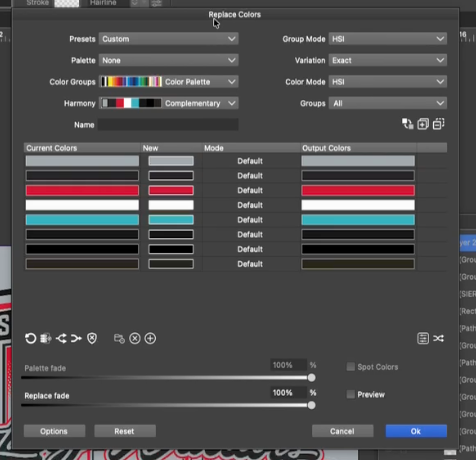The height and width of the screenshot is (460, 476).
Task: Open the Presets dropdown showing Custom
Action: pos(168,39)
